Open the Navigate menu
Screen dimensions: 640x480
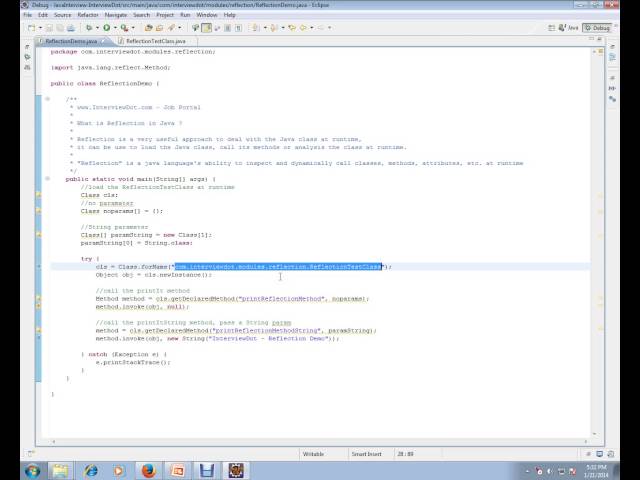pyautogui.click(x=116, y=15)
